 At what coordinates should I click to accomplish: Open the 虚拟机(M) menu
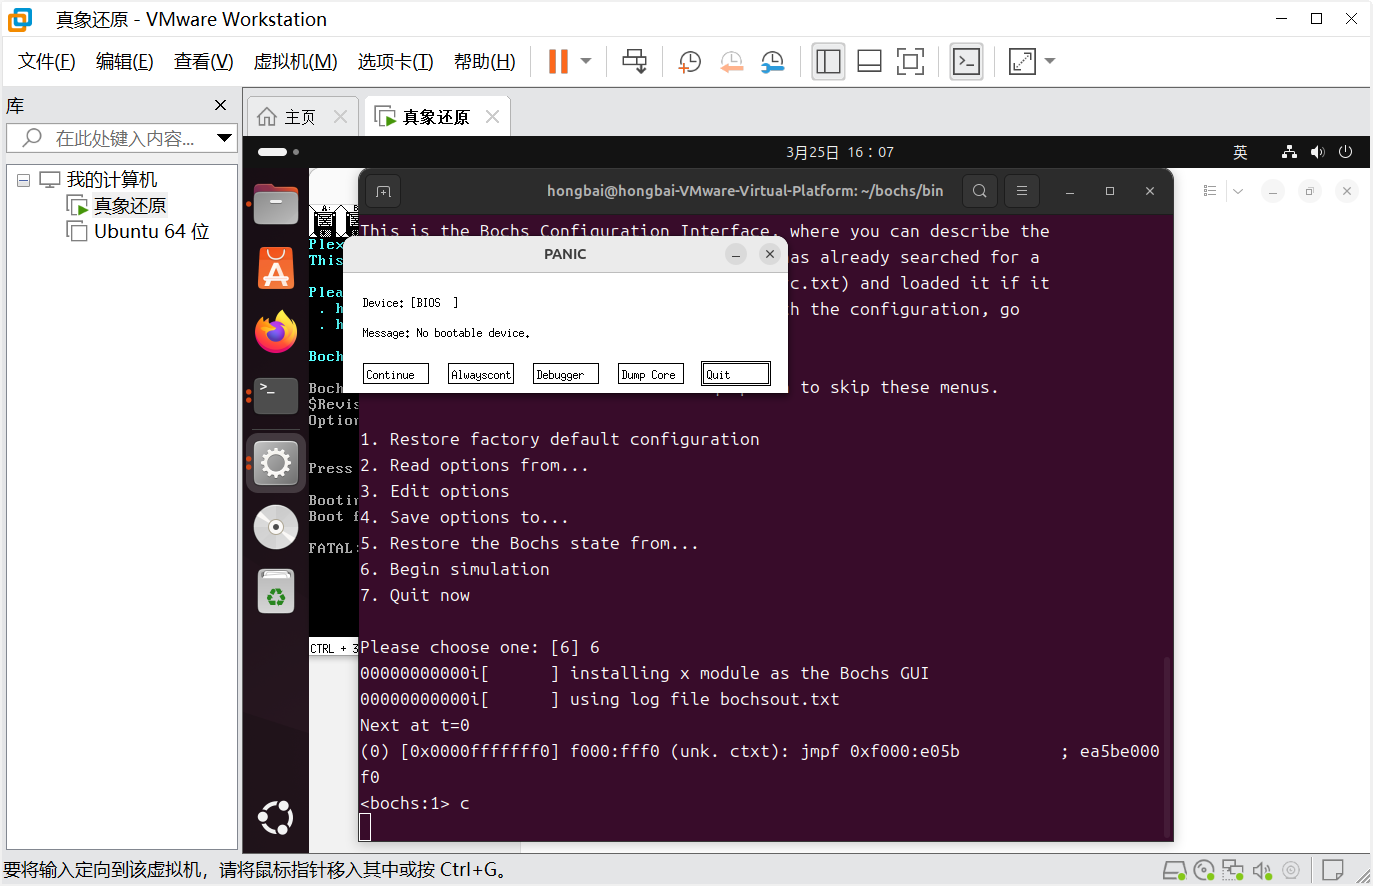(x=296, y=61)
